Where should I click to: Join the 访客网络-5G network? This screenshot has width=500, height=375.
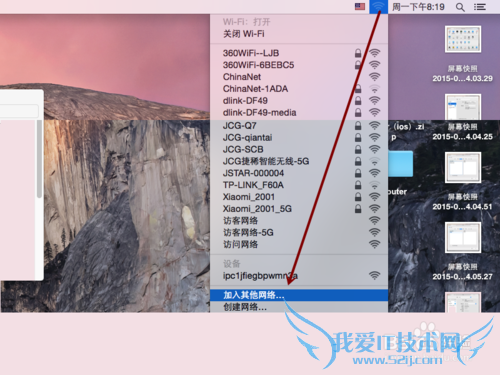click(x=299, y=232)
